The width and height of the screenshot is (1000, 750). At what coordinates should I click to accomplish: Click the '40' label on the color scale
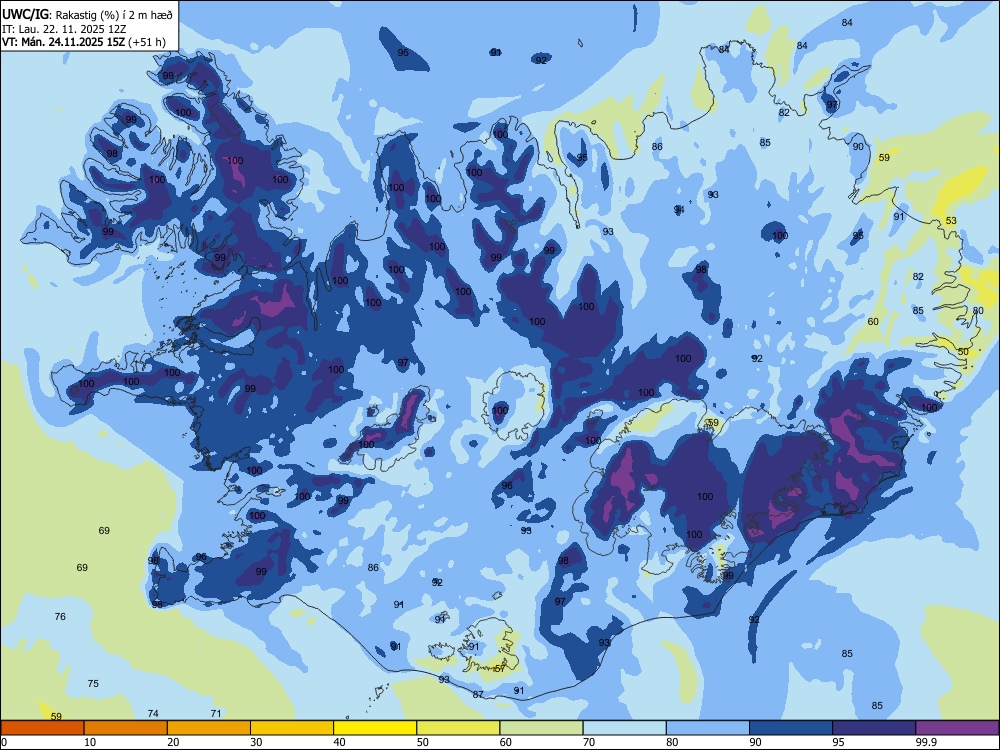click(x=340, y=742)
